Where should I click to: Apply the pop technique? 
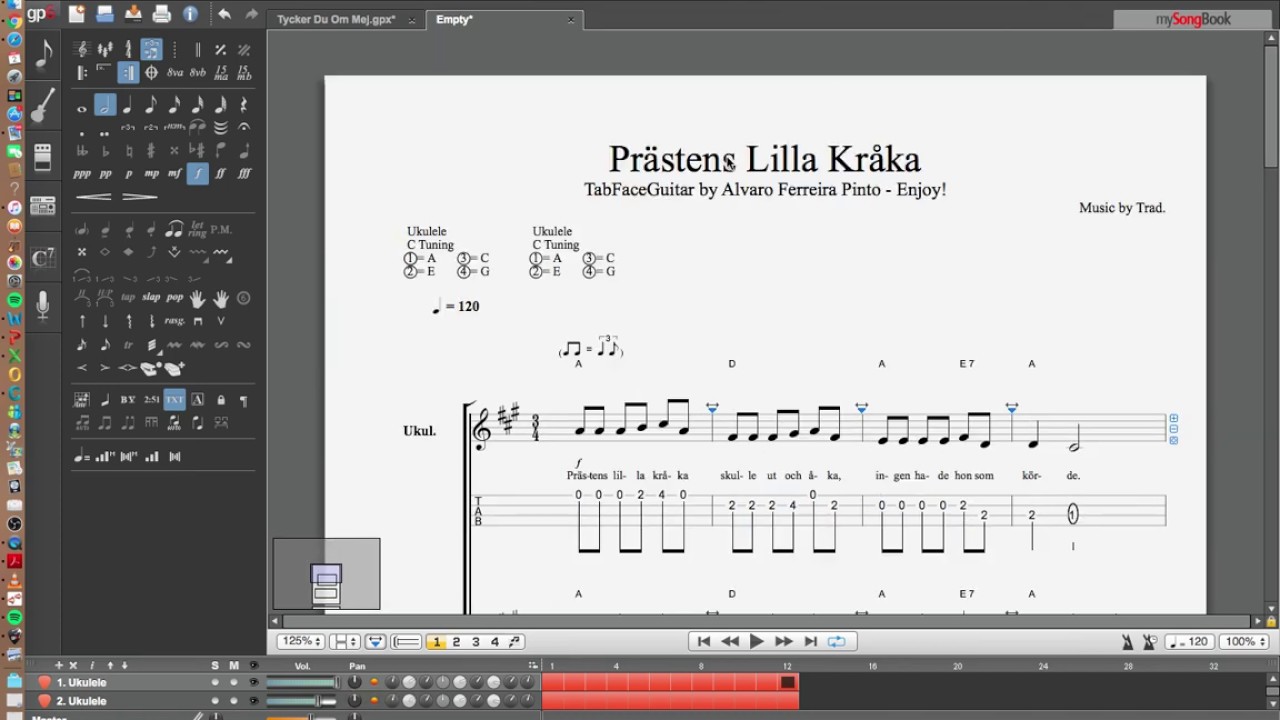point(175,298)
